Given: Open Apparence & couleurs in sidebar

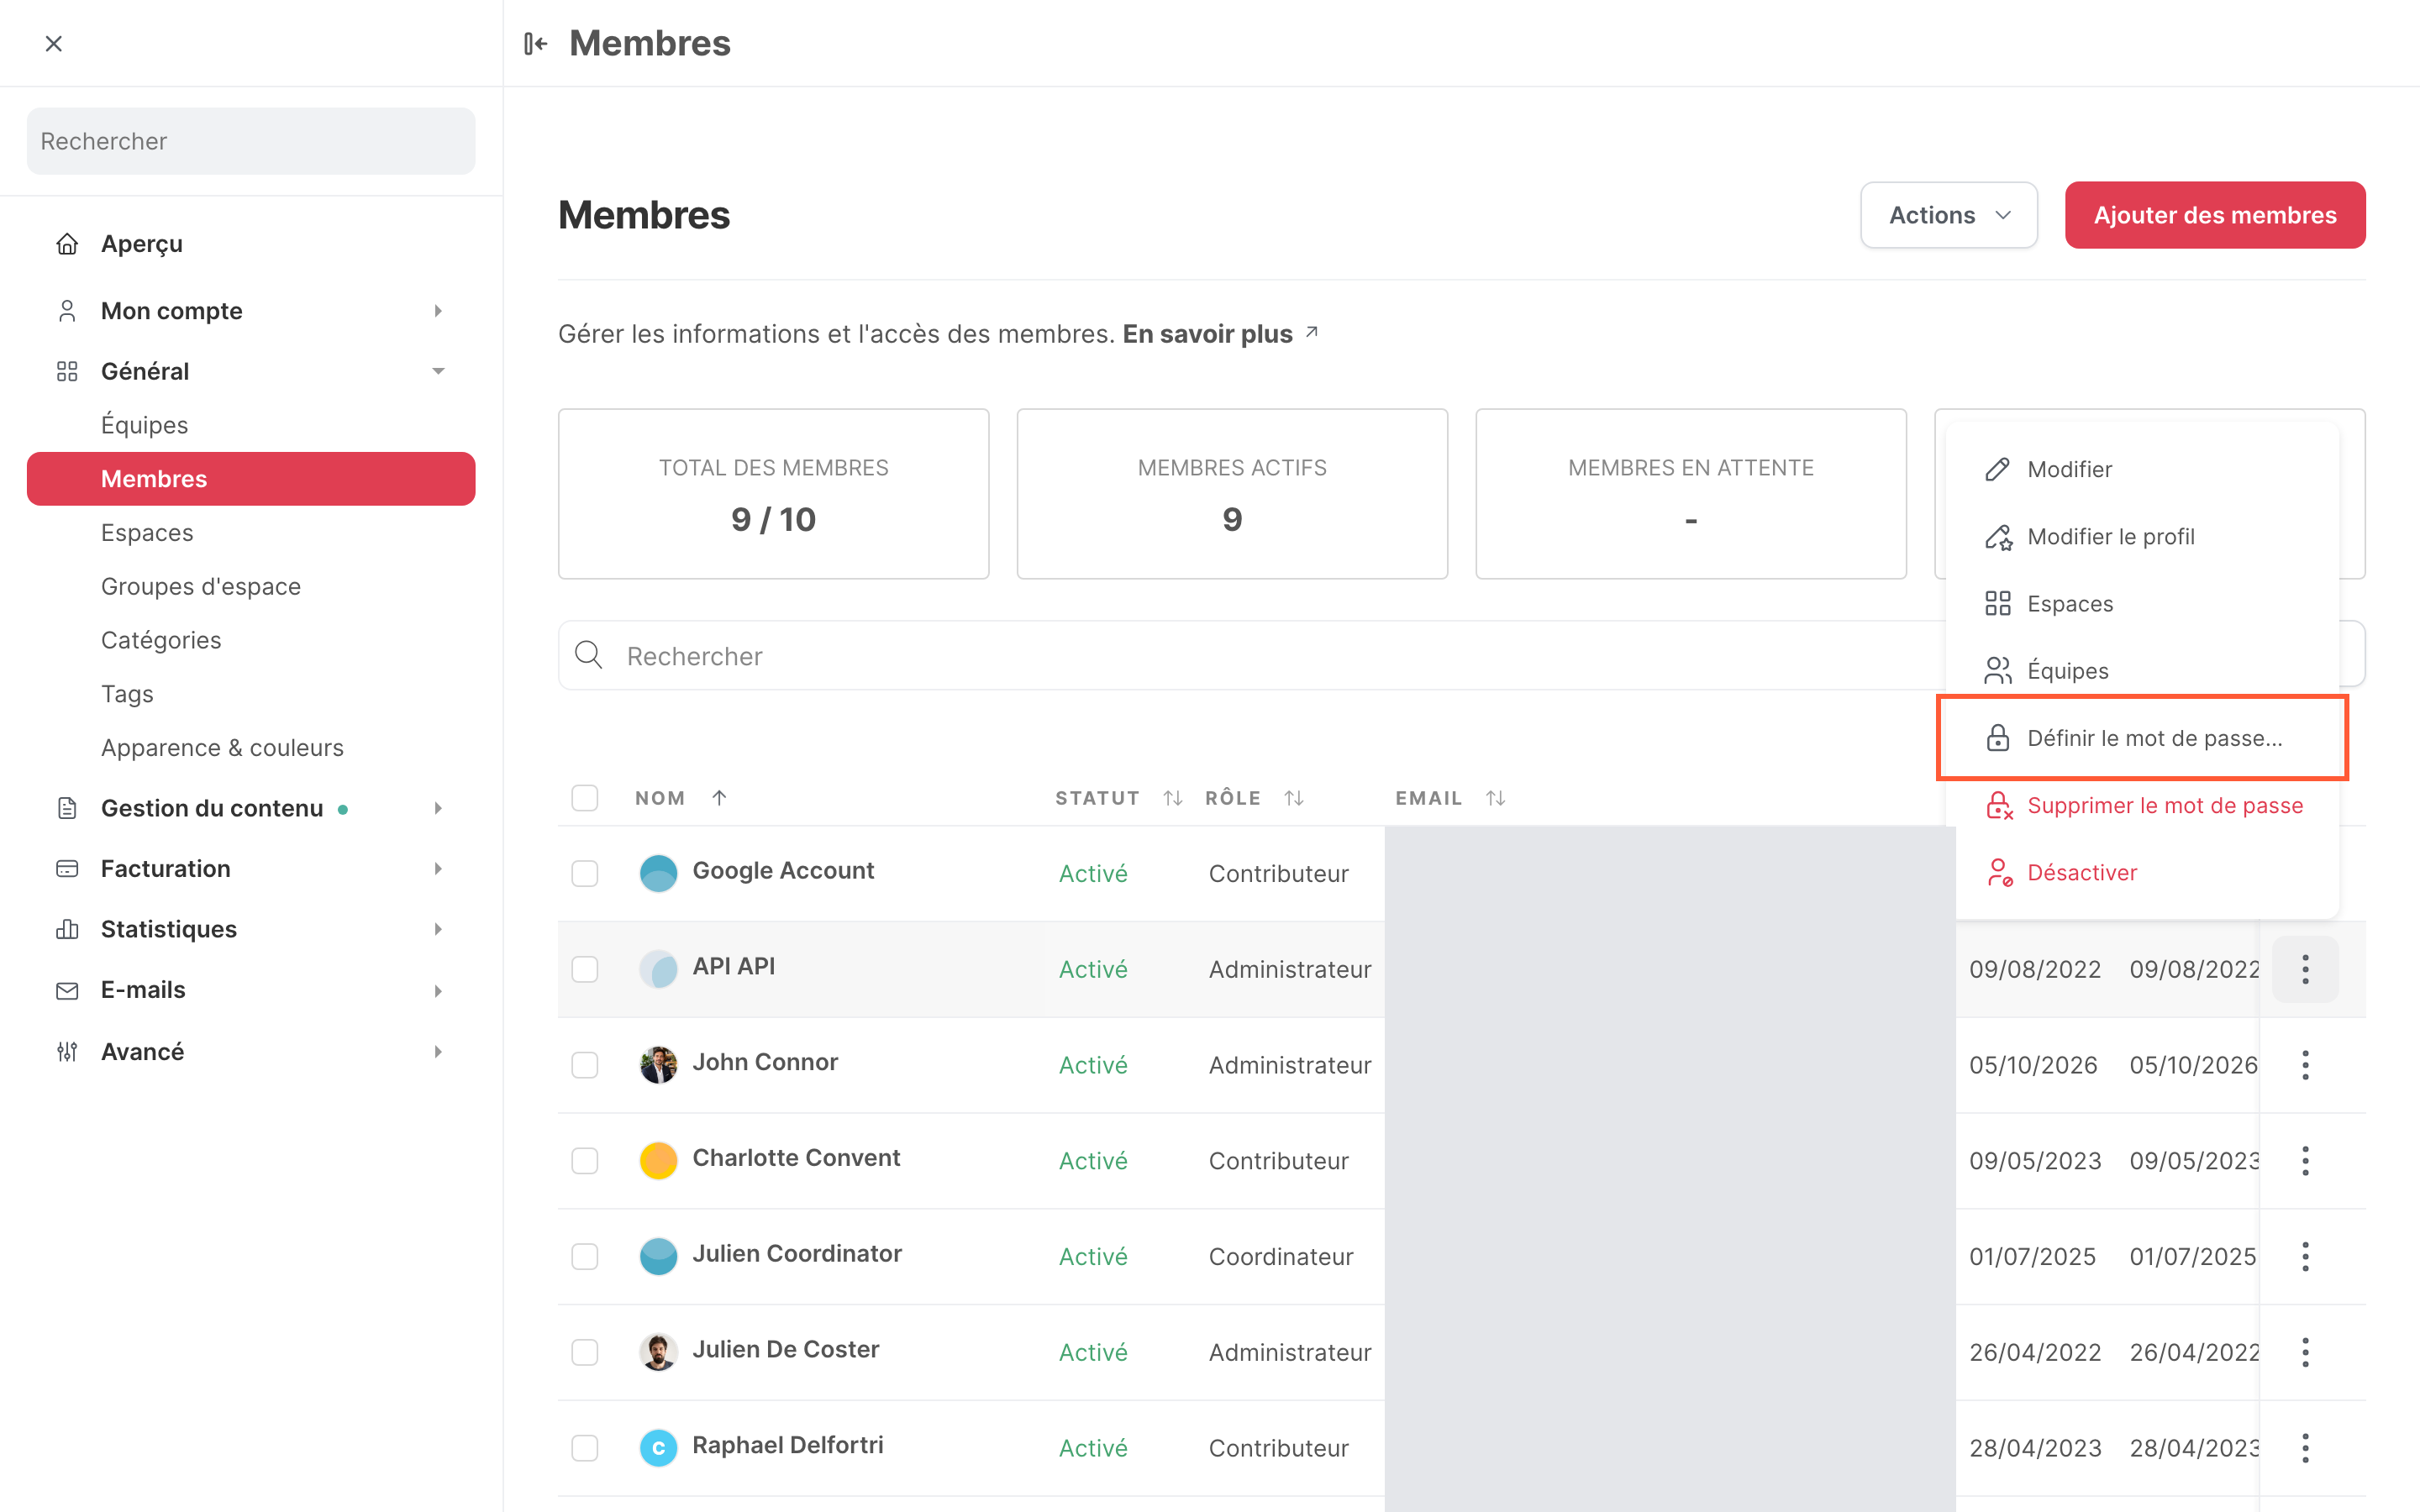Looking at the screenshot, I should tap(222, 747).
